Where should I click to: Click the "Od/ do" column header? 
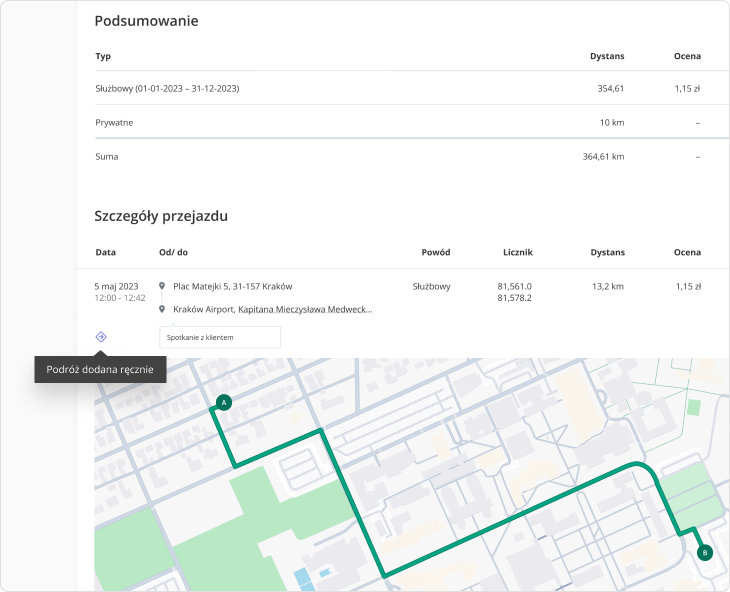click(x=173, y=252)
